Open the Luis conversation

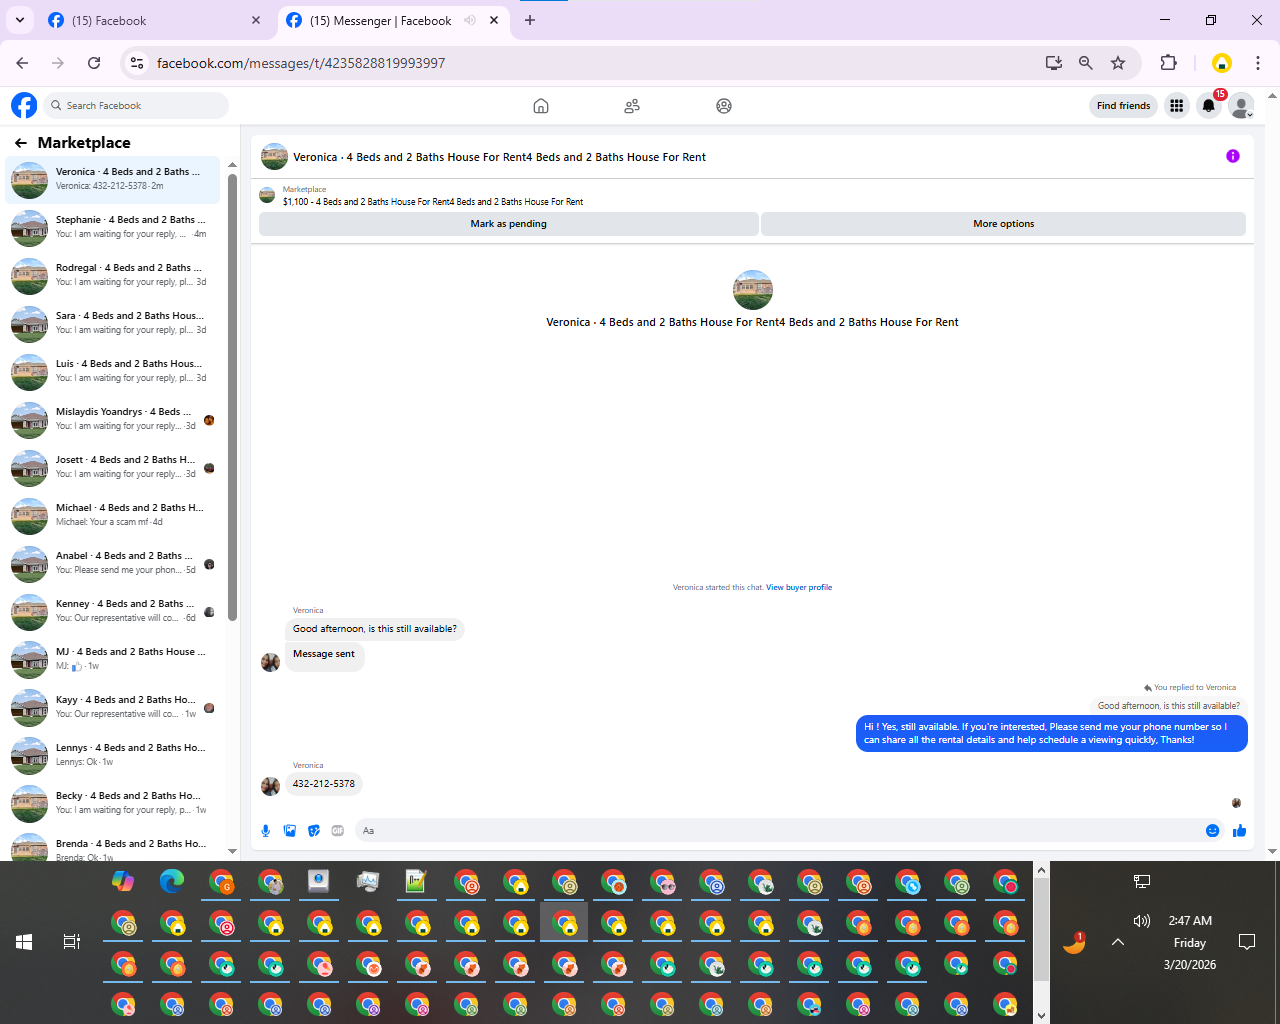coord(113,372)
